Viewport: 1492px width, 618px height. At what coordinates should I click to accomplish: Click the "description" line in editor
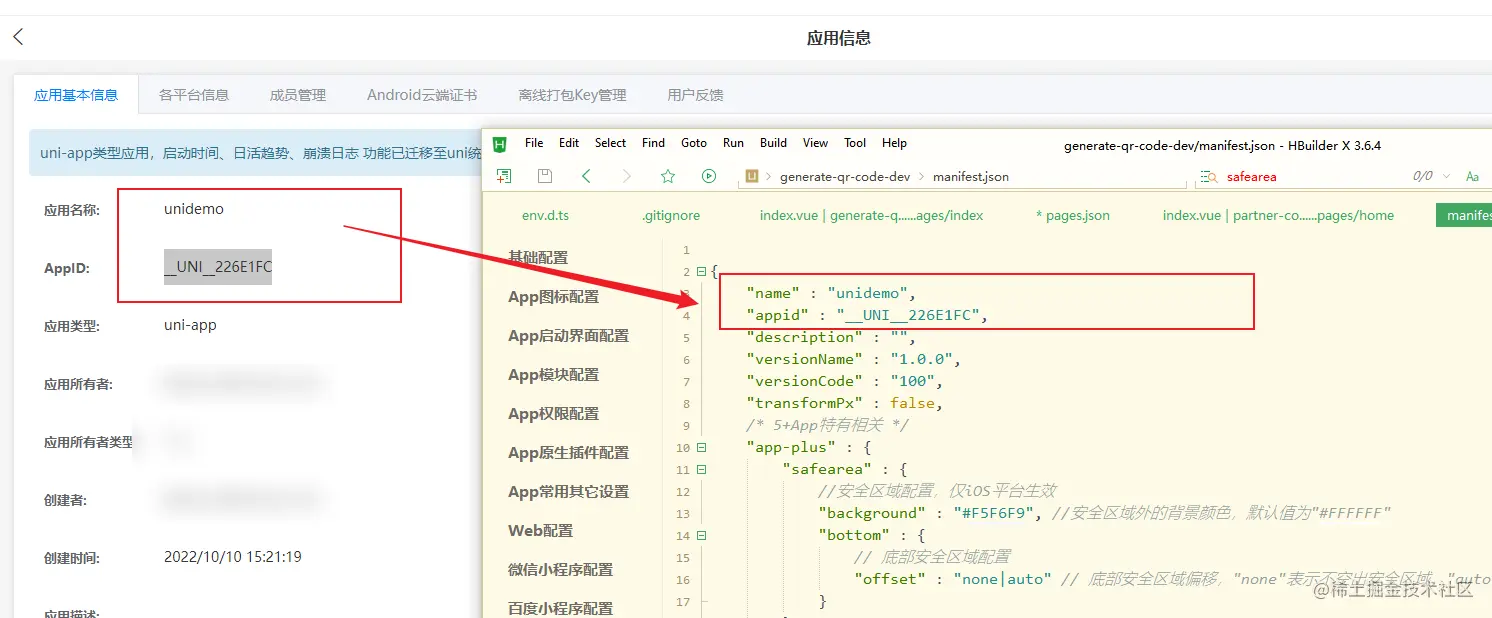(x=831, y=337)
